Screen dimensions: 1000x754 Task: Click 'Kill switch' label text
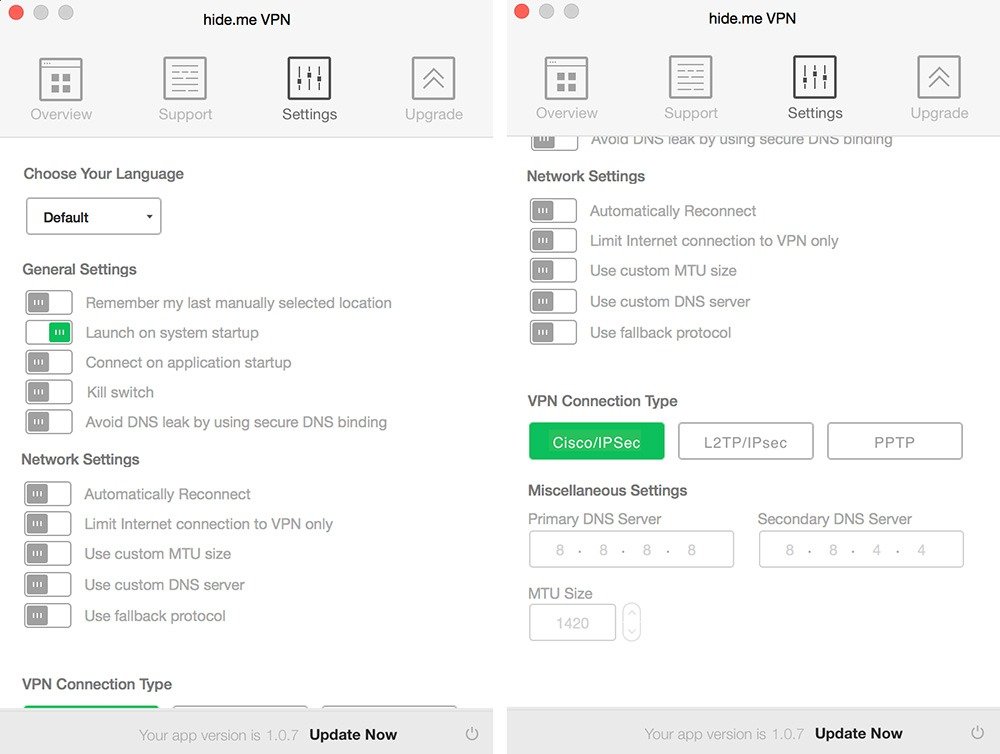[x=121, y=392]
